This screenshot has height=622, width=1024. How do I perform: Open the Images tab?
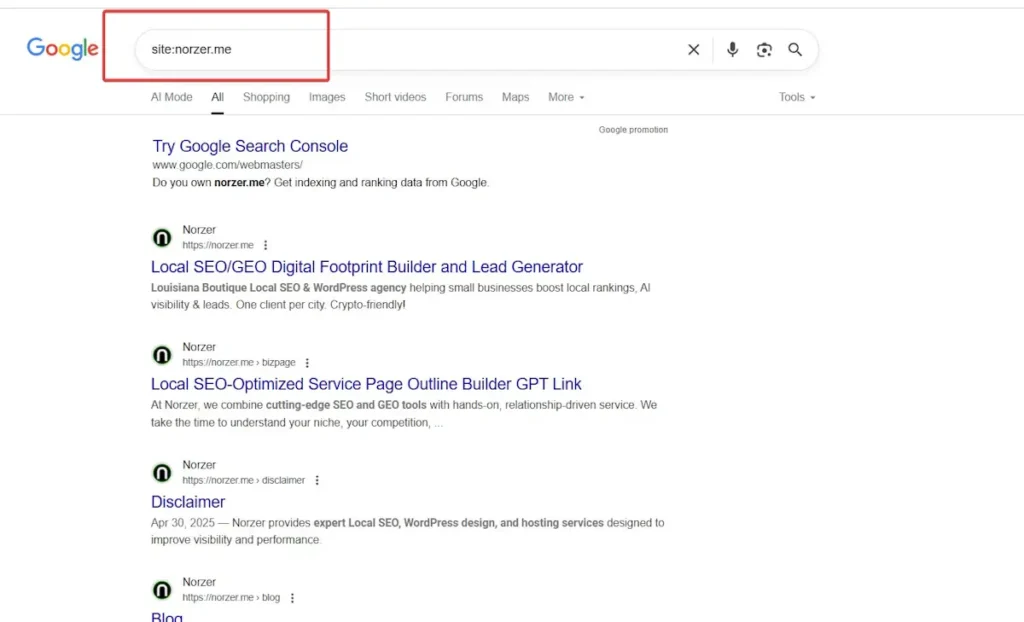point(327,97)
